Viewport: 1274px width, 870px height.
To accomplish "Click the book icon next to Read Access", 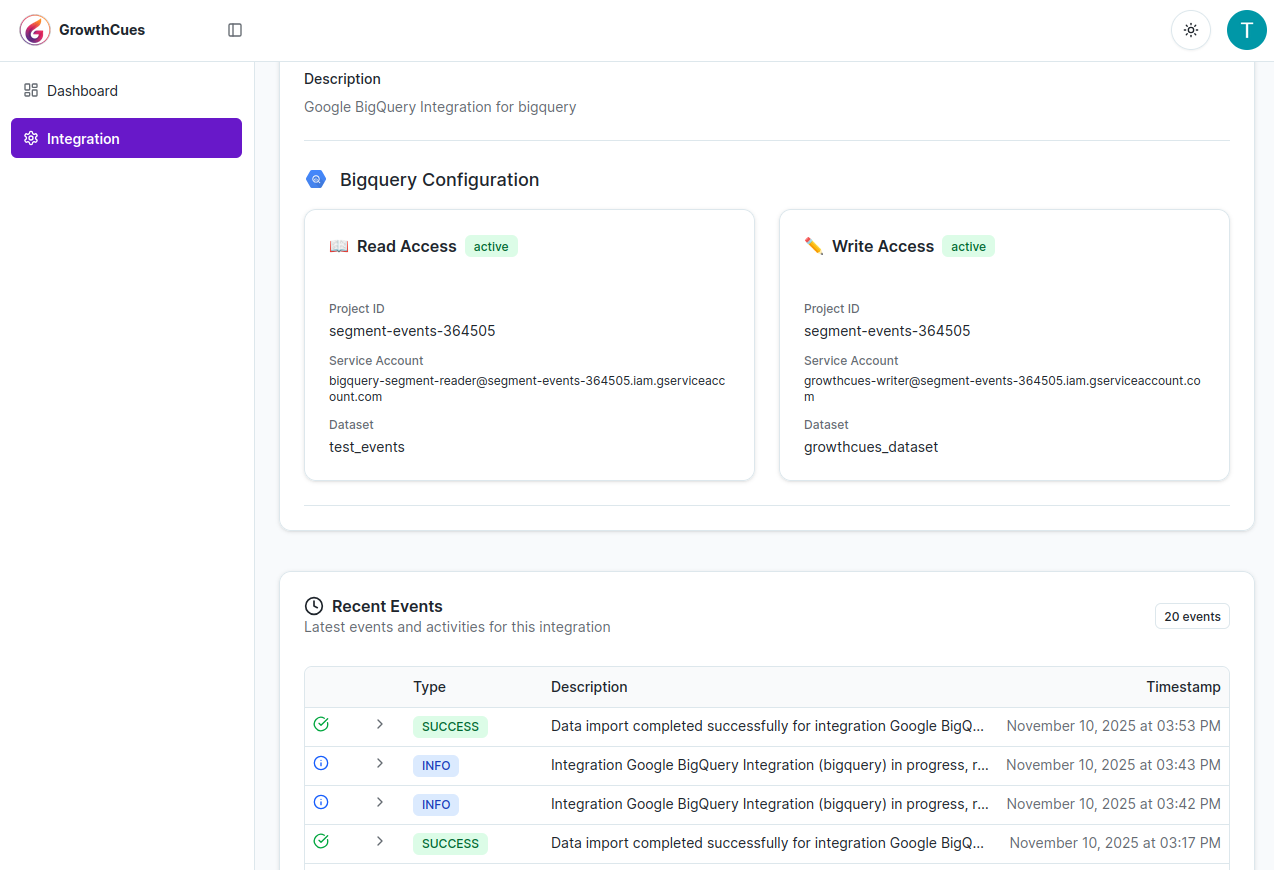I will pyautogui.click(x=338, y=245).
